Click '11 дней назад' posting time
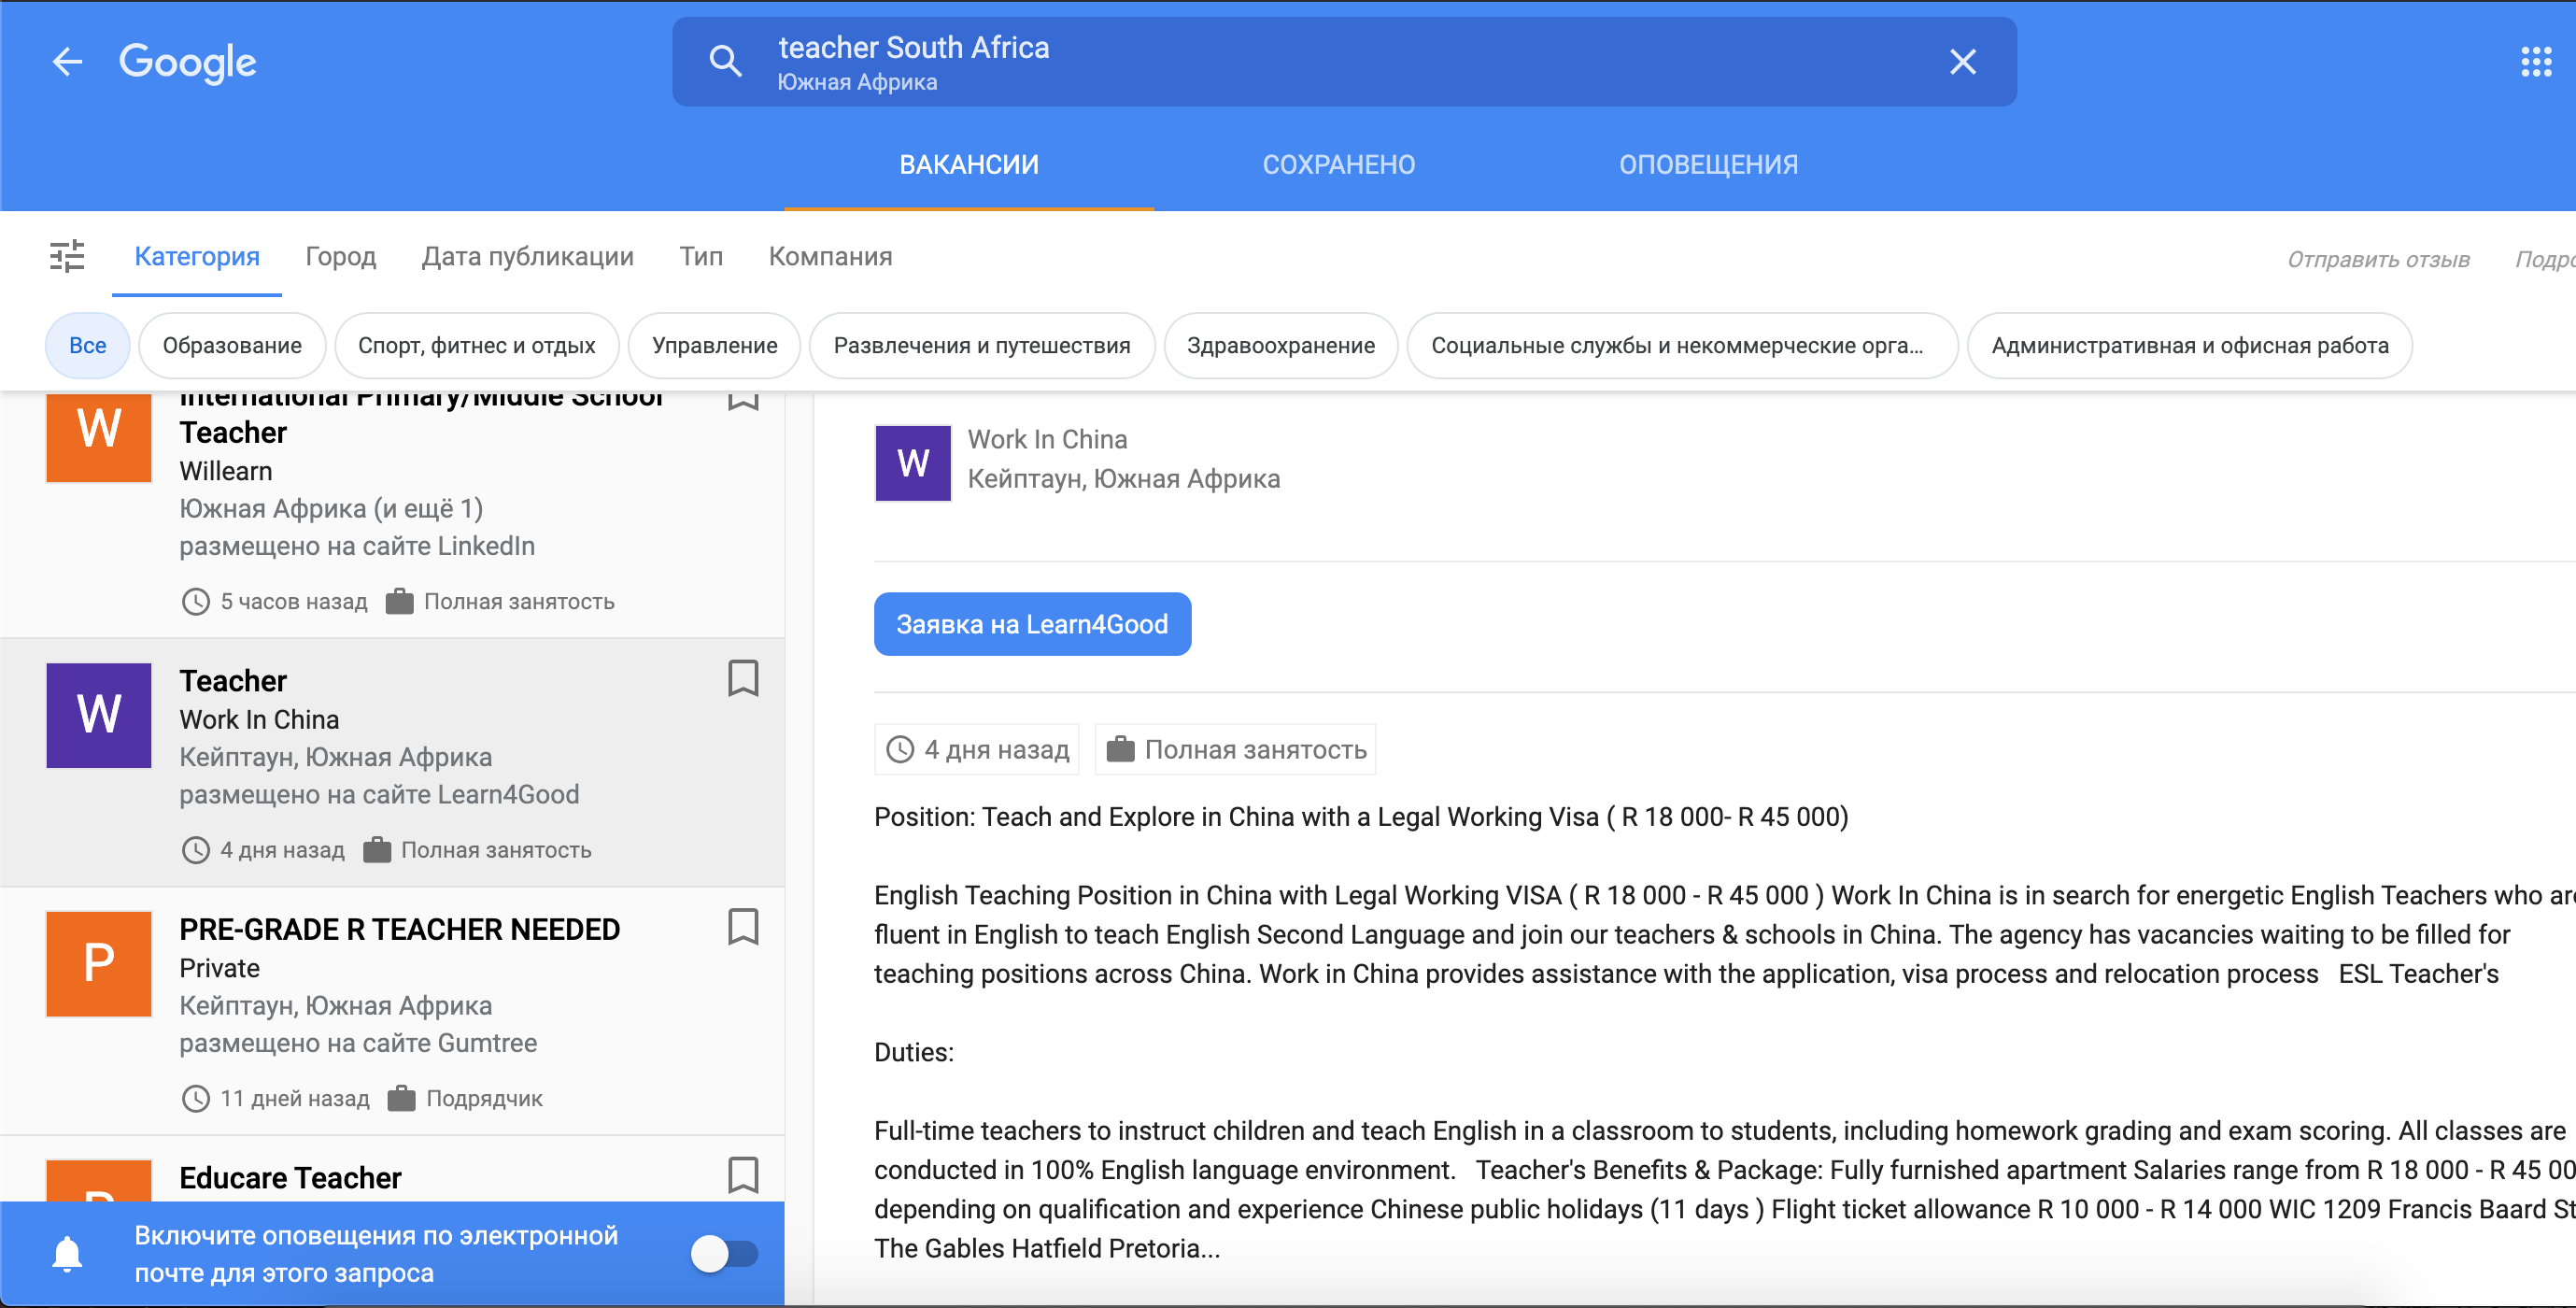The image size is (2576, 1308). click(295, 1098)
